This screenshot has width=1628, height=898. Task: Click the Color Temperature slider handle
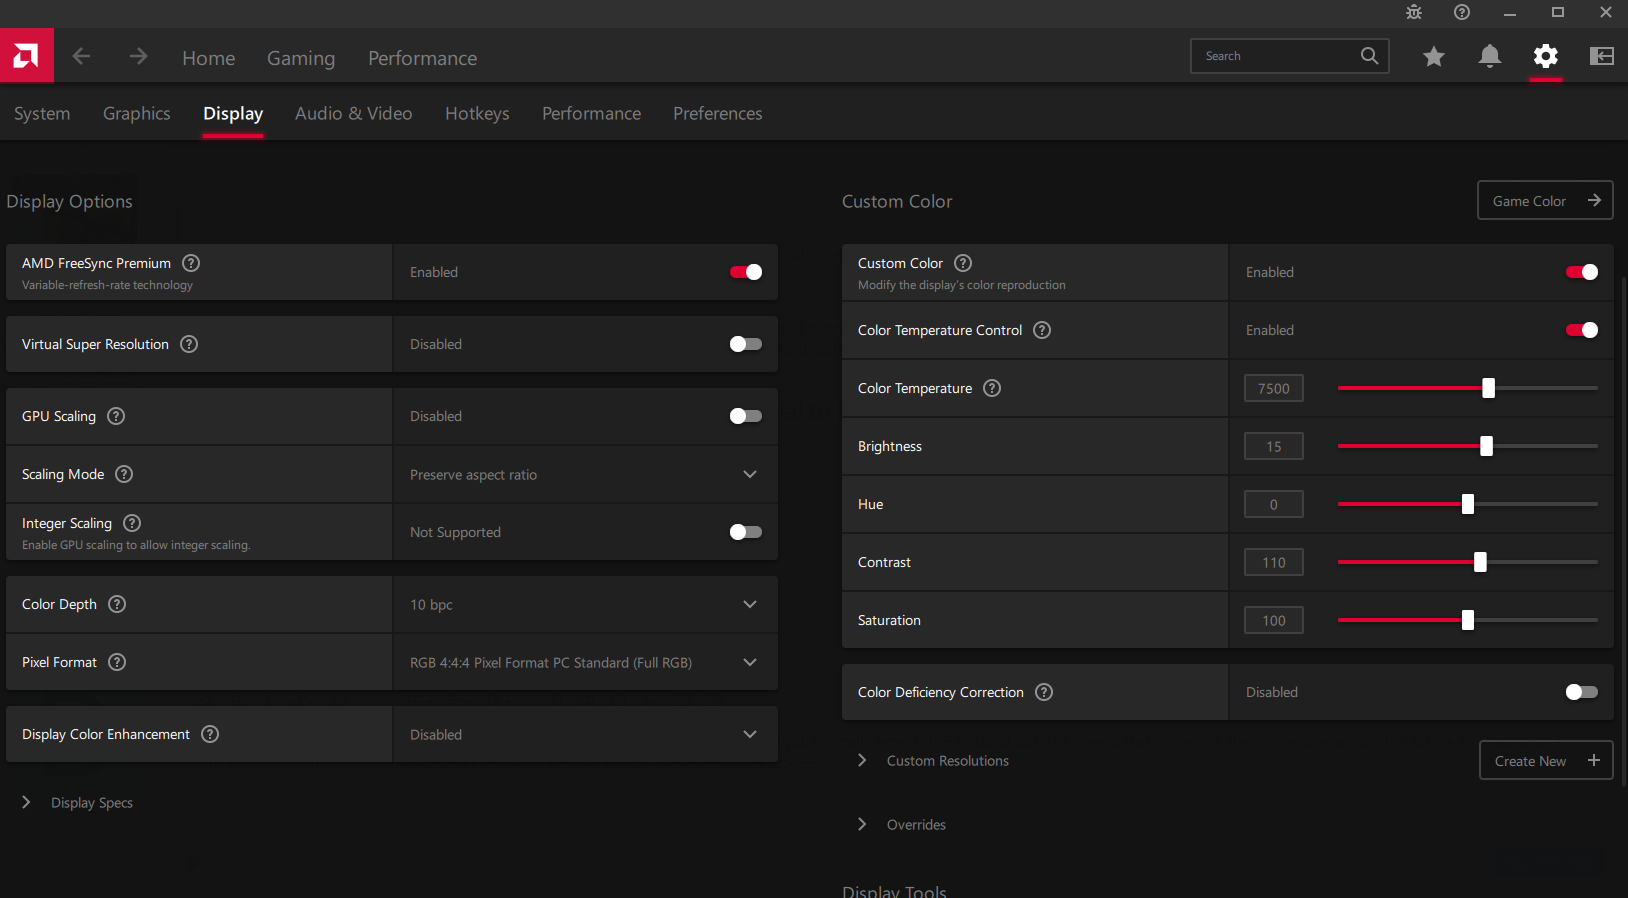pyautogui.click(x=1488, y=388)
